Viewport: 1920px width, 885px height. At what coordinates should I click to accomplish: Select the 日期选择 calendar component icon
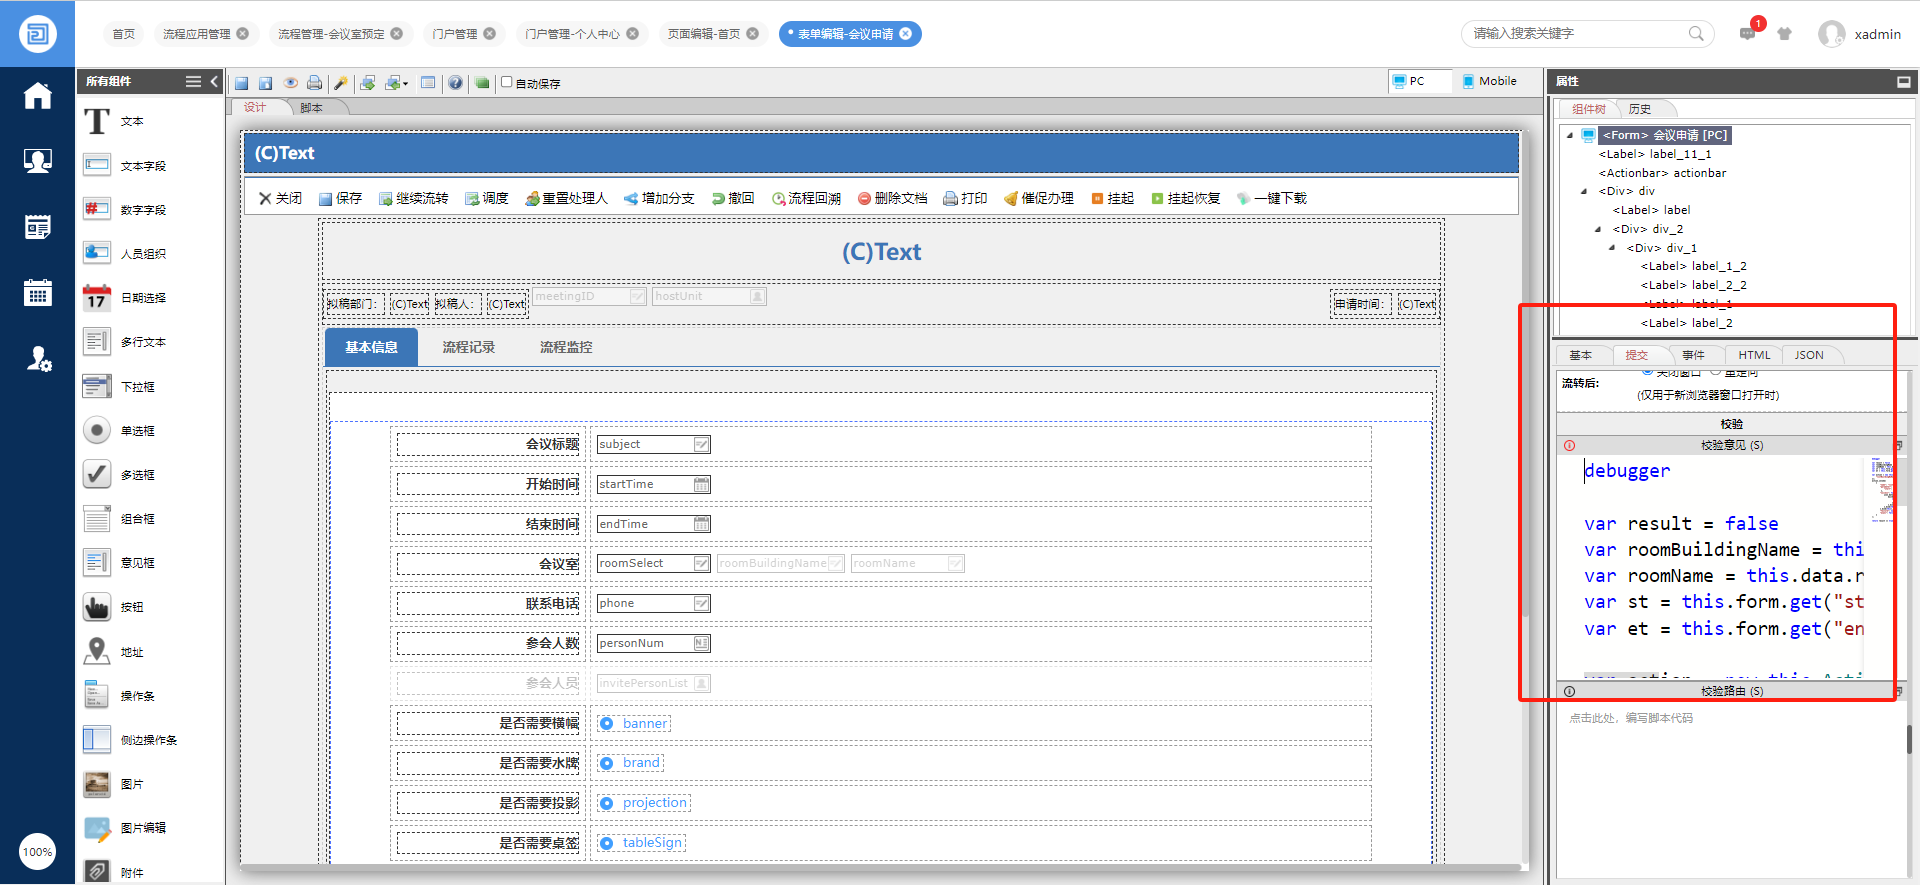coord(97,298)
